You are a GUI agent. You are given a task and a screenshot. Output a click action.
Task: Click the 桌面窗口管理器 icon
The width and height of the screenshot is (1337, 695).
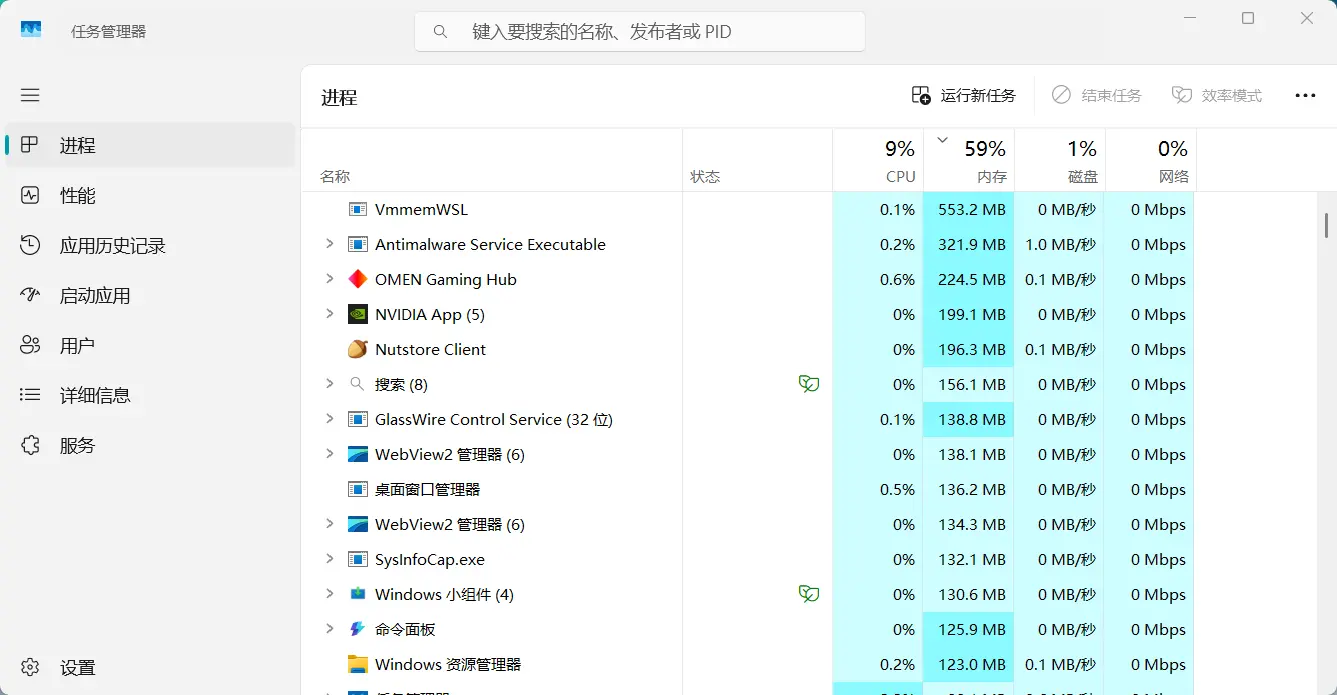point(357,489)
